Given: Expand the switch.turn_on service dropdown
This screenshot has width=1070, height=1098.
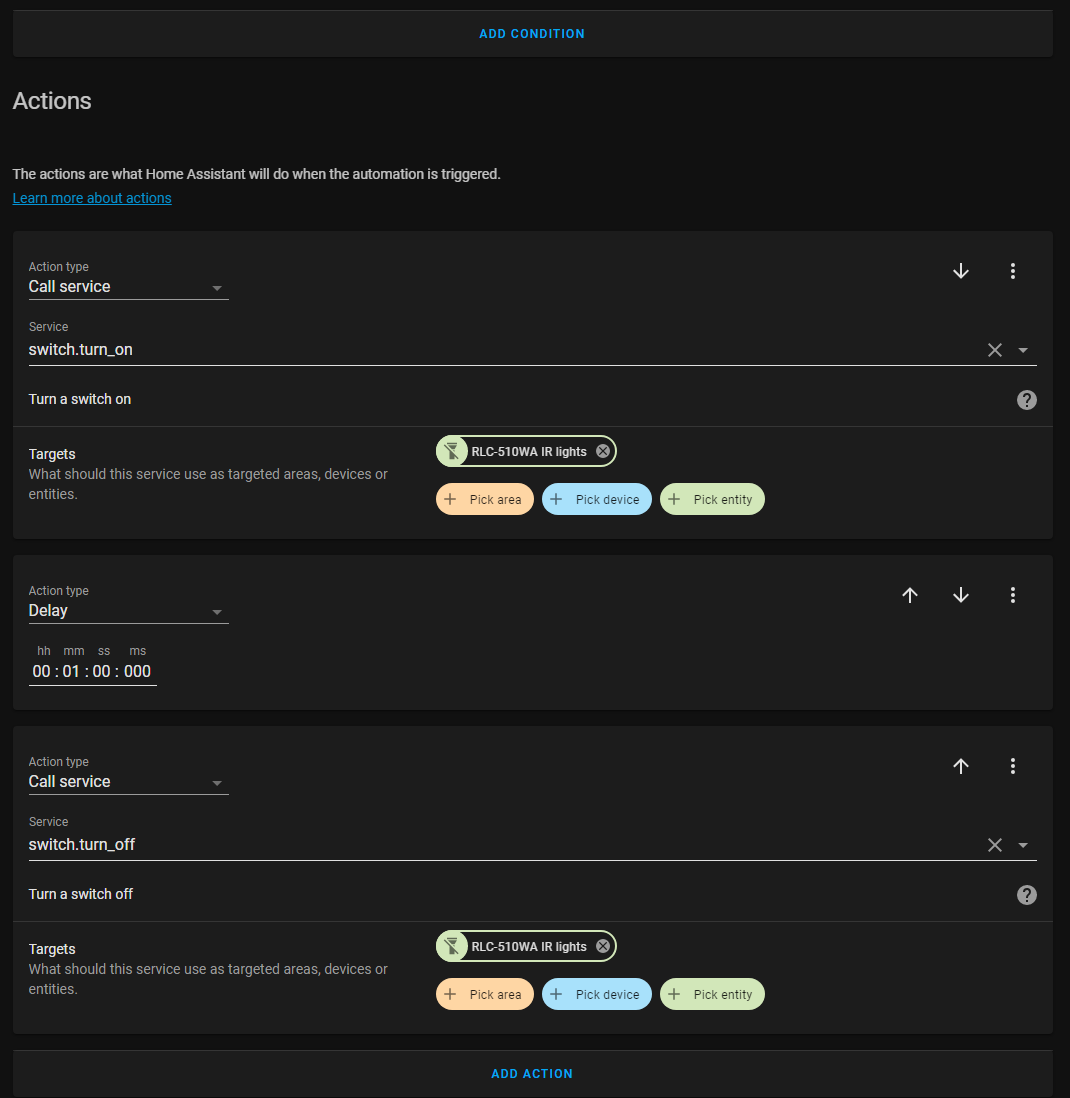Looking at the screenshot, I should pos(1023,350).
